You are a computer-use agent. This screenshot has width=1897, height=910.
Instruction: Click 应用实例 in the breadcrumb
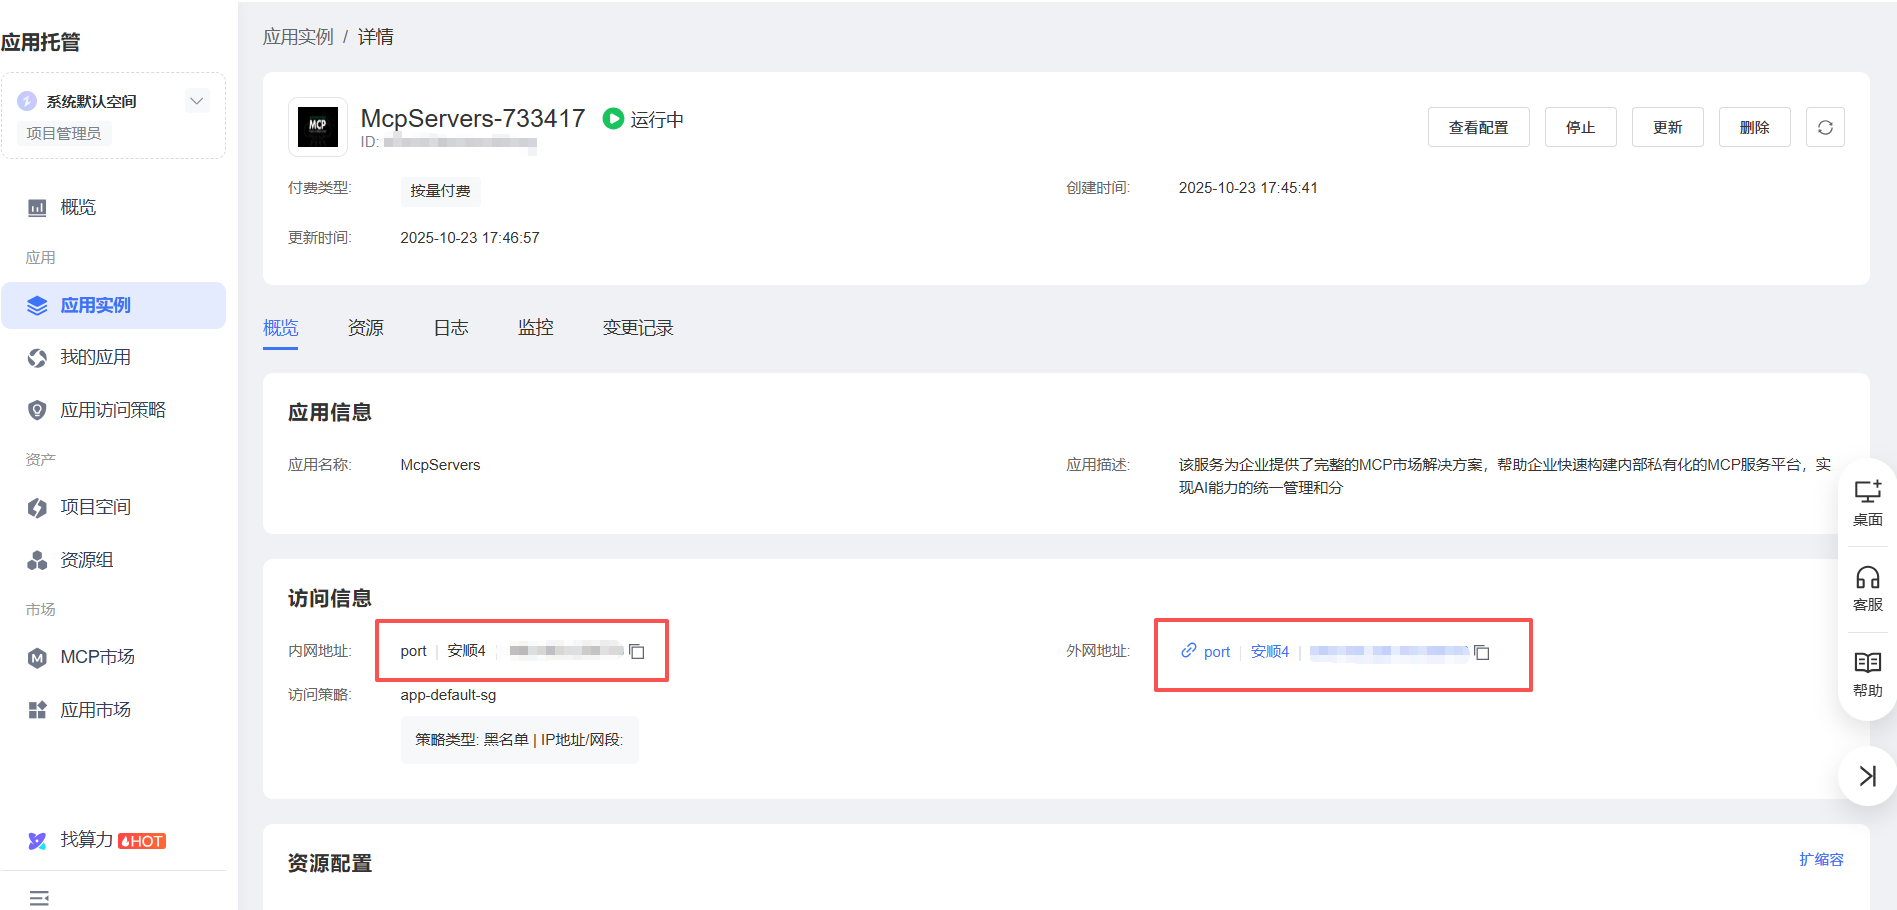[x=298, y=37]
